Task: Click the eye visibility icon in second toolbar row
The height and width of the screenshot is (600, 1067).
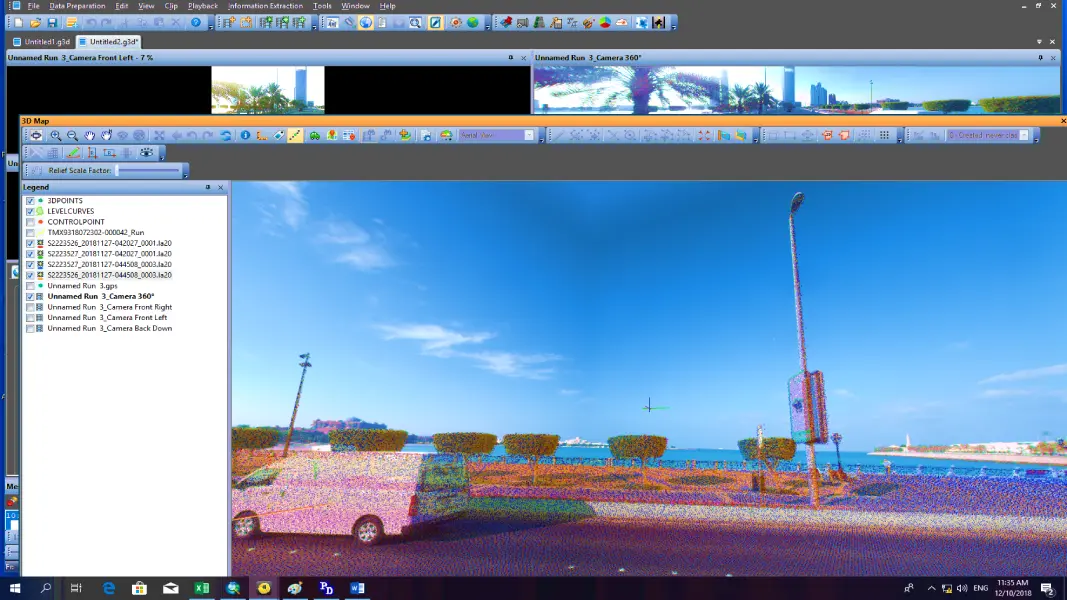Action: [147, 153]
